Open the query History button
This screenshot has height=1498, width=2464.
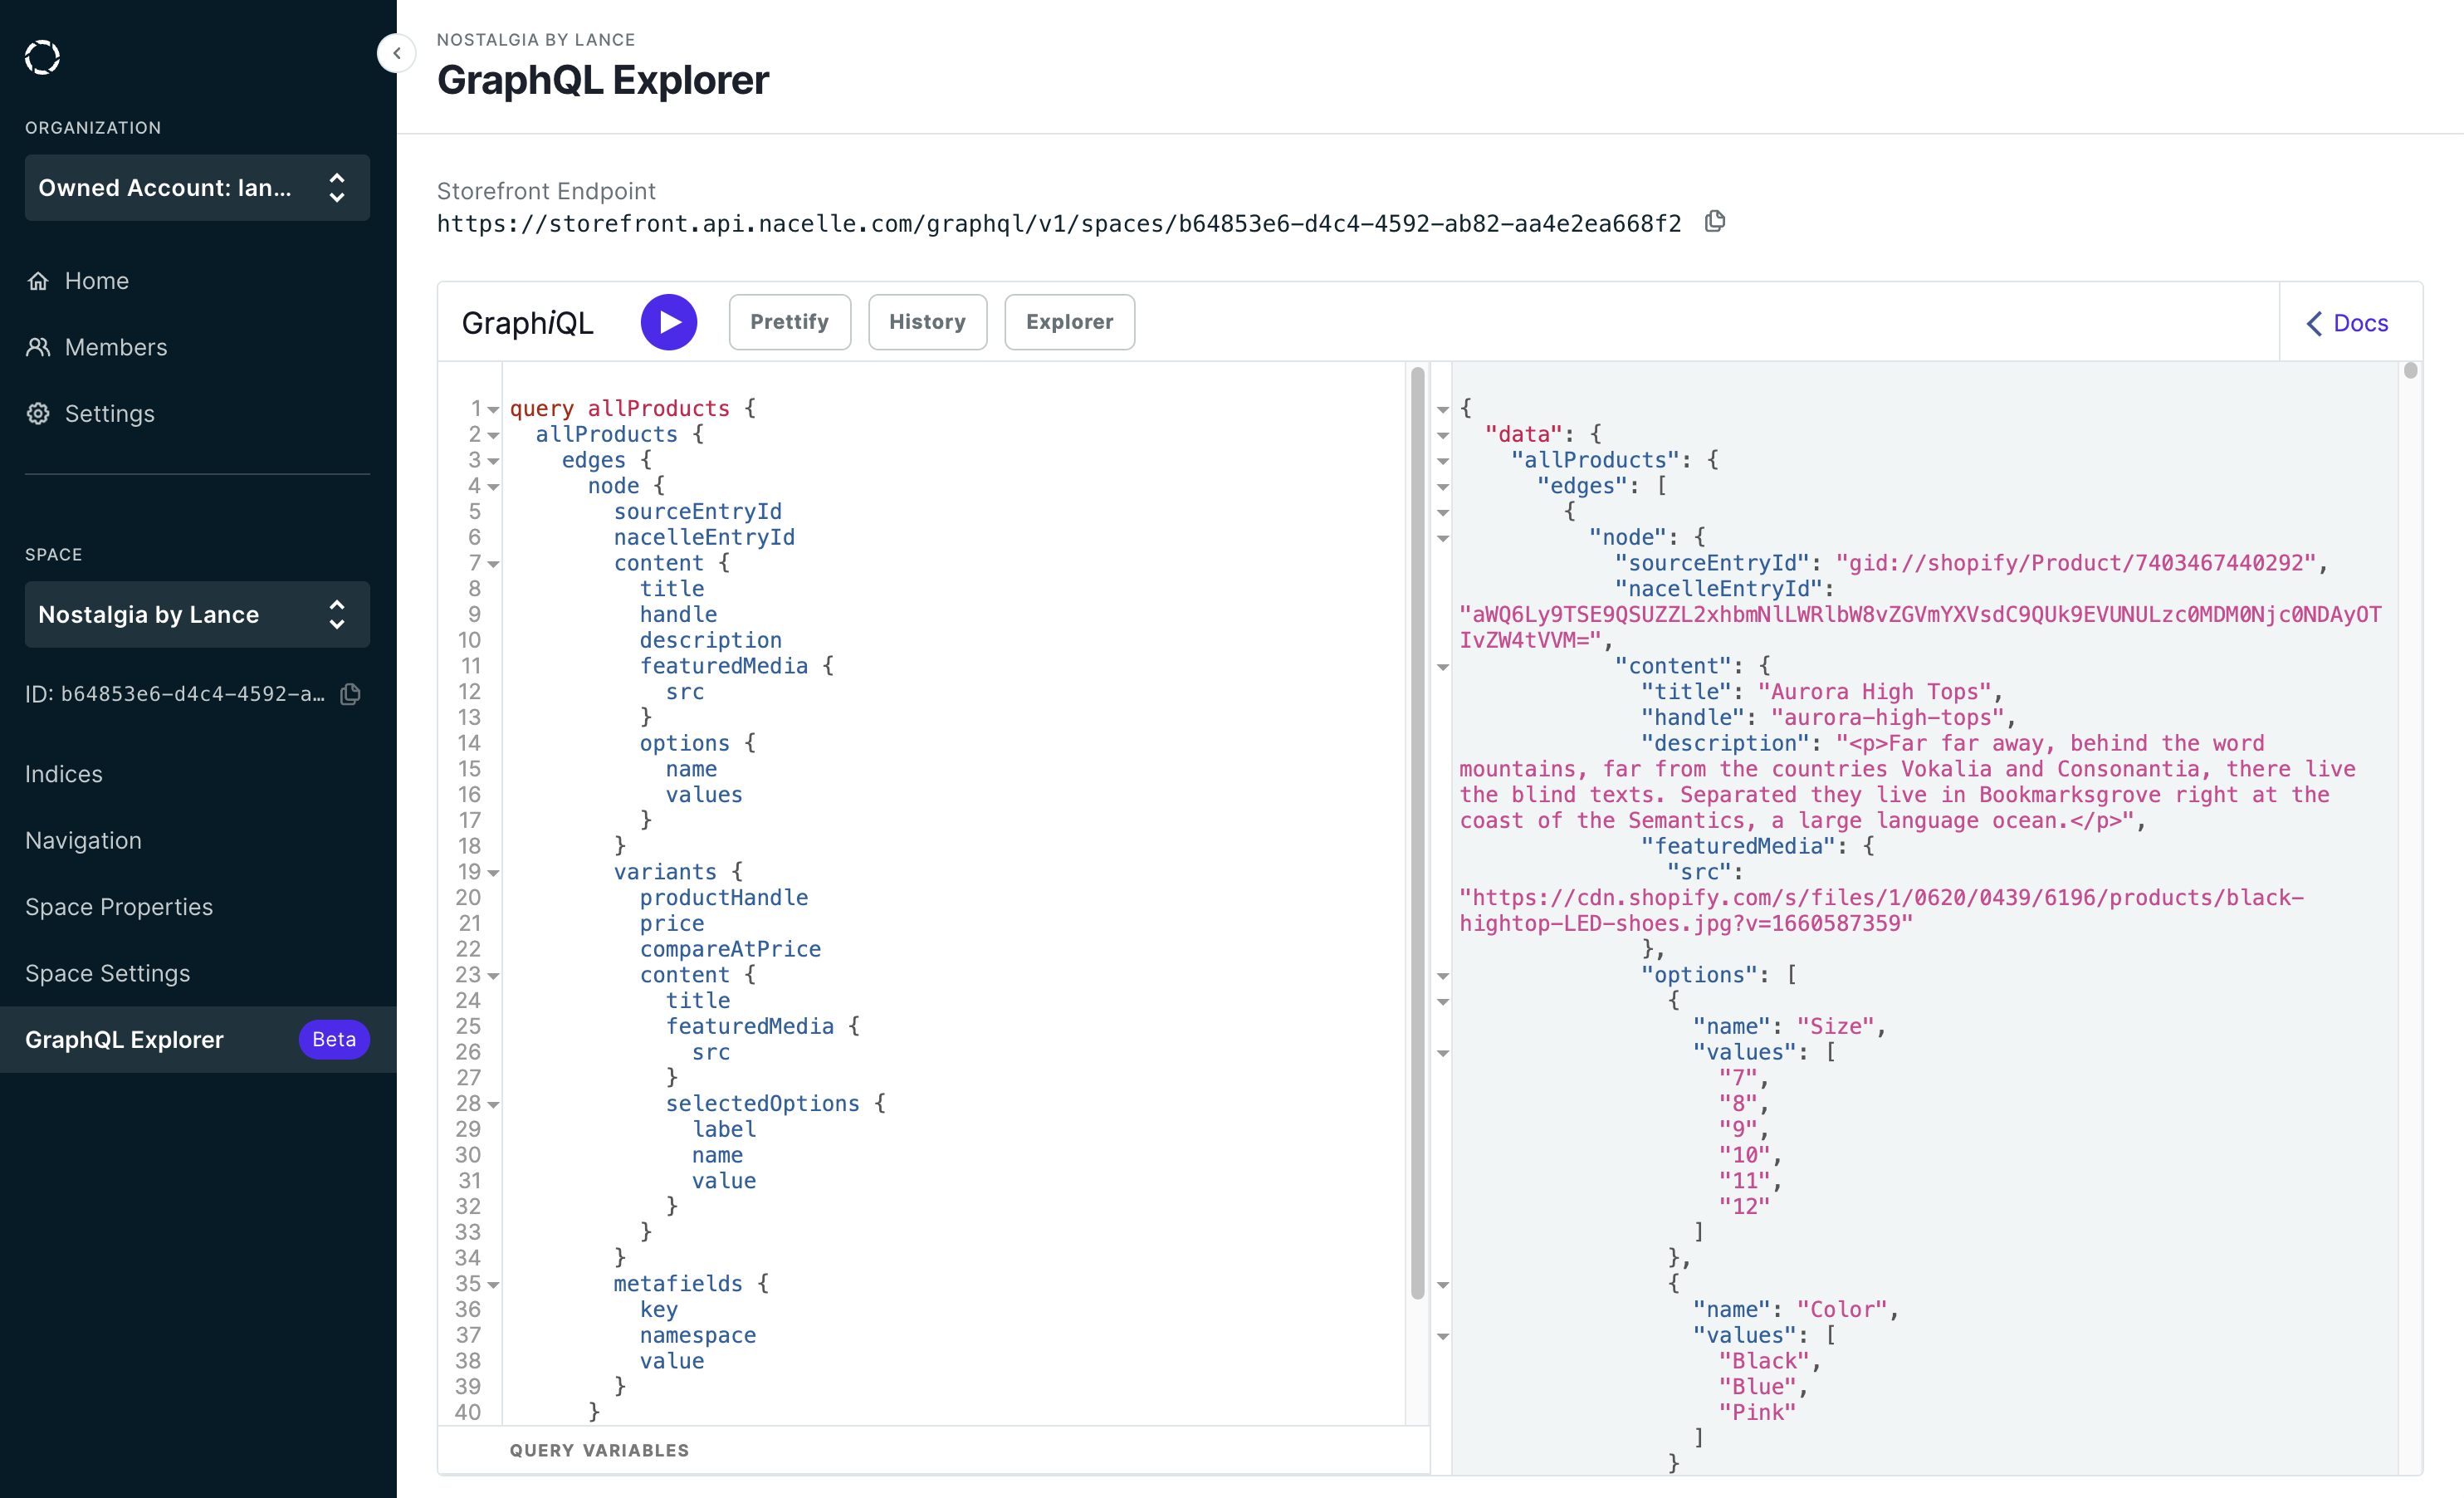(927, 322)
